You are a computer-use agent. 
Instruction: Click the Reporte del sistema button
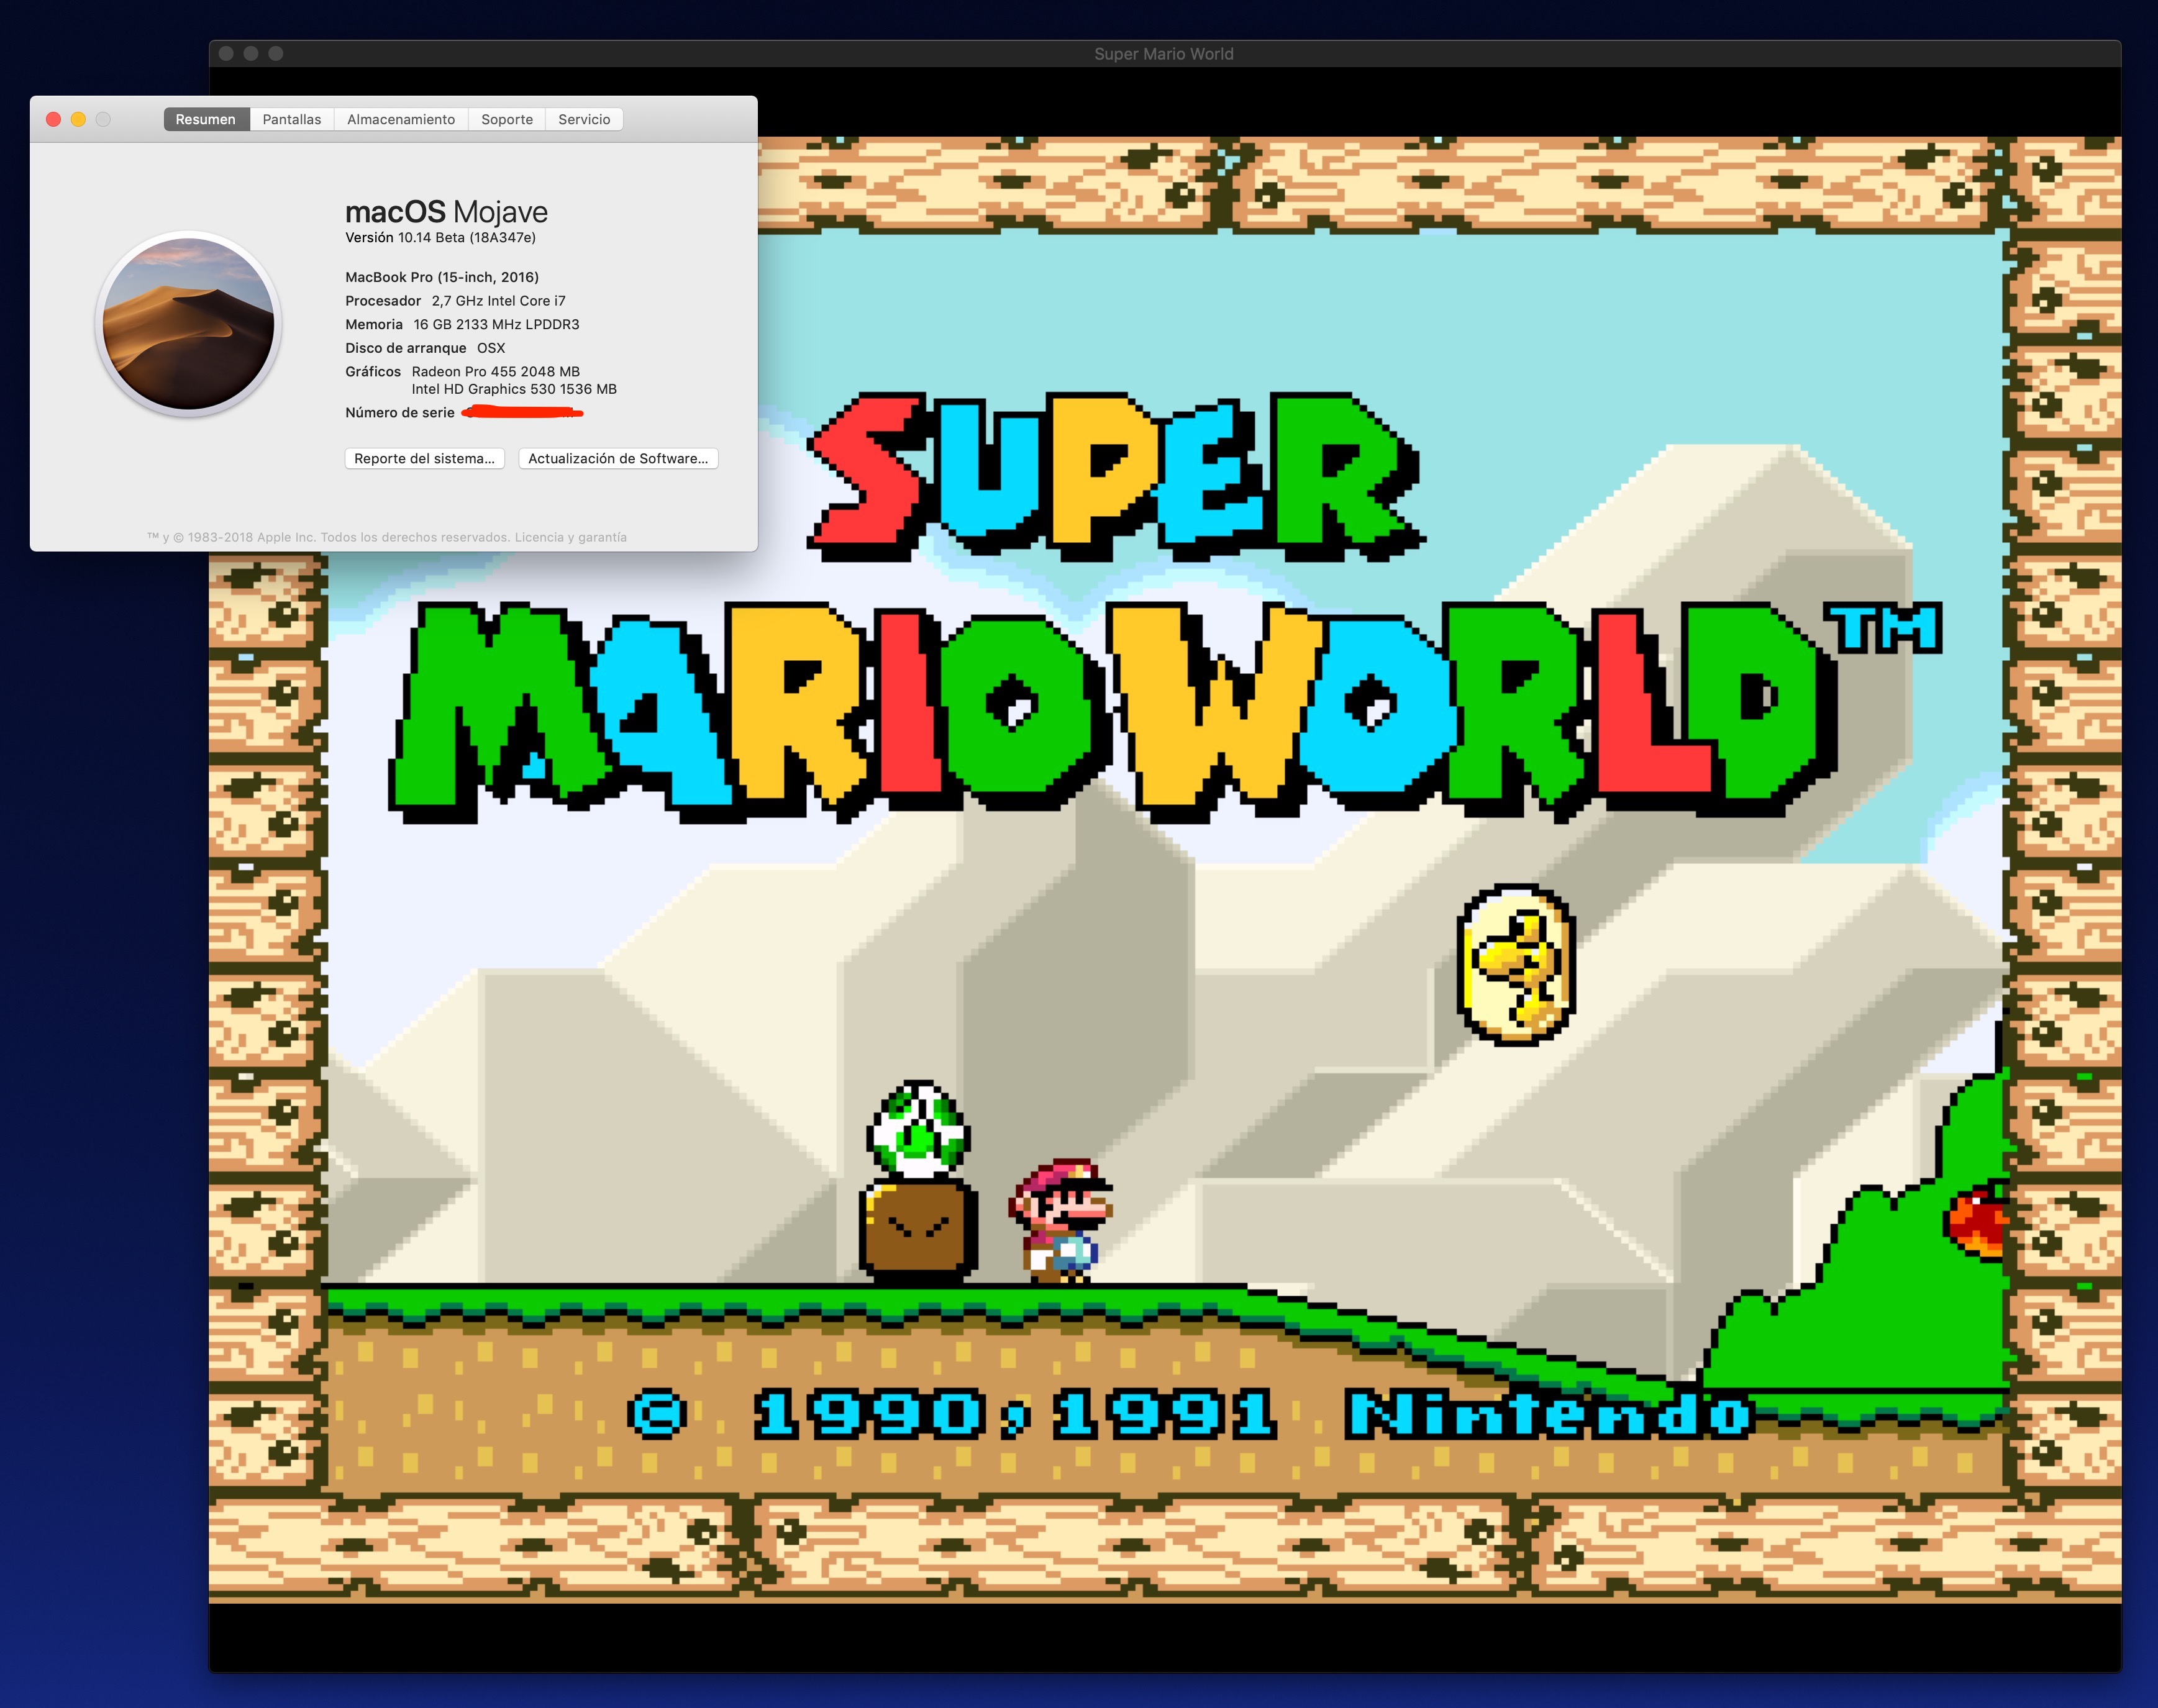pos(425,458)
